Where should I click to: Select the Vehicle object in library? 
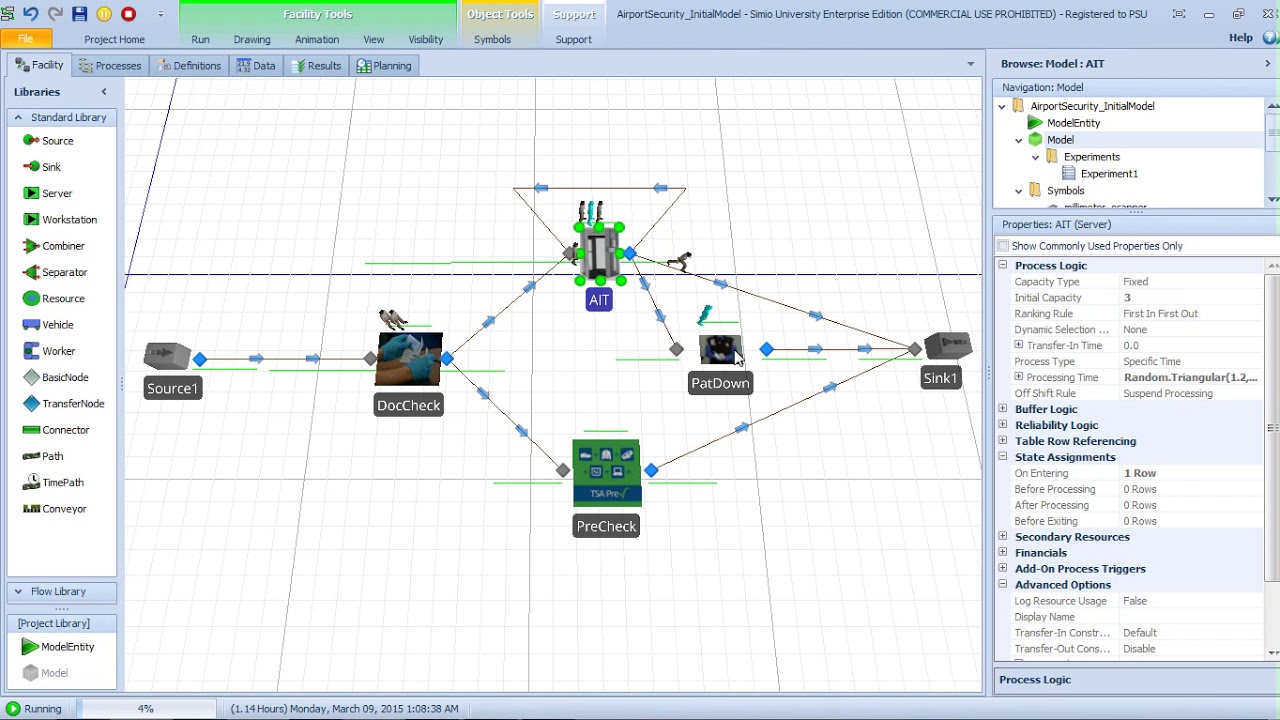[x=48, y=325]
